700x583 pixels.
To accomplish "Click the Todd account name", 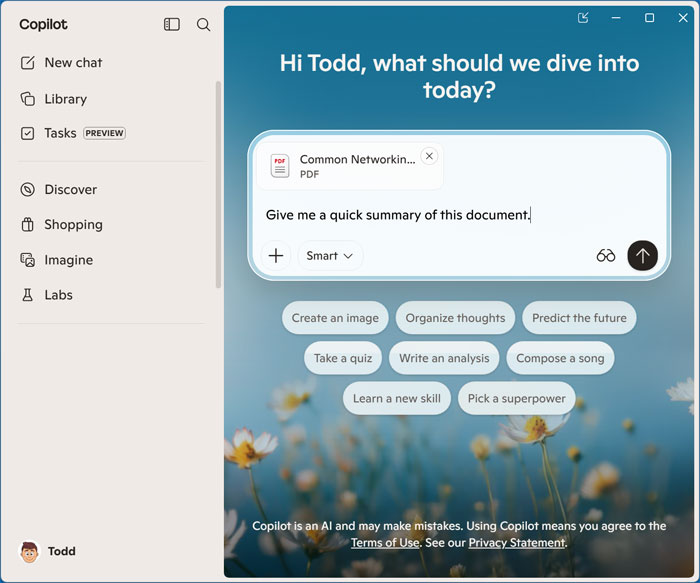I will 62,552.
